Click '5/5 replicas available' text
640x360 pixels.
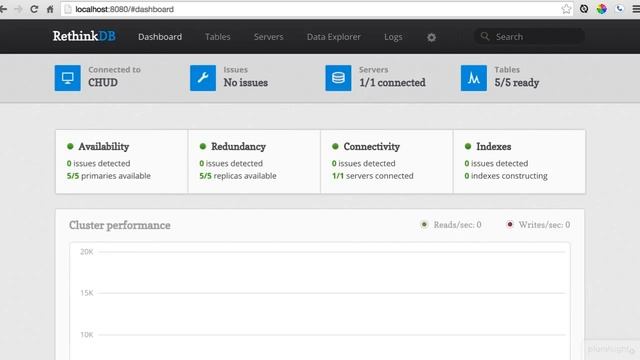(x=238, y=176)
